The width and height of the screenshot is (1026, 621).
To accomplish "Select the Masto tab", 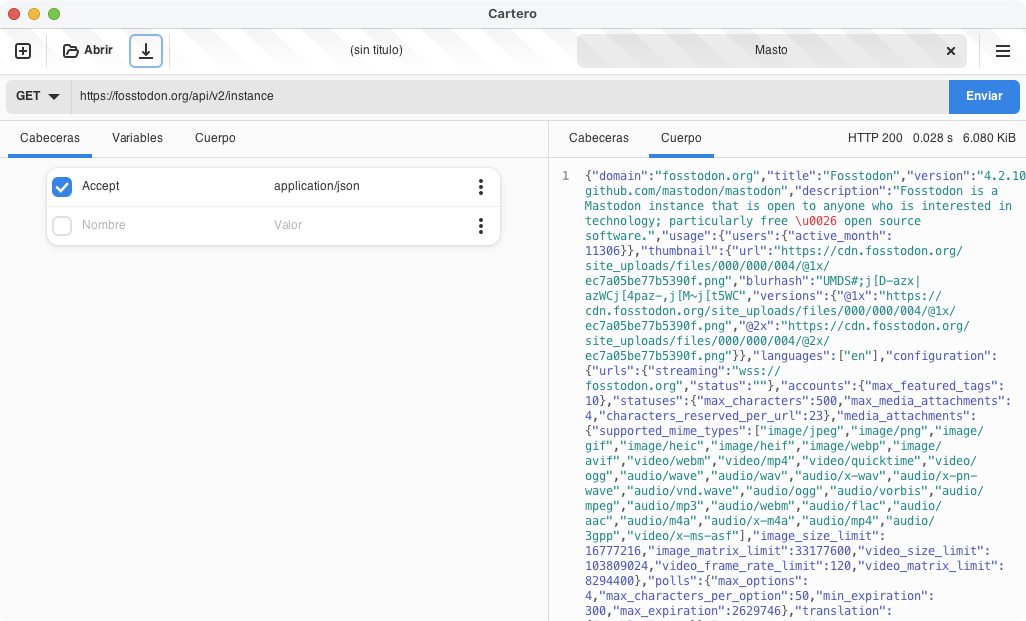I will tap(771, 50).
